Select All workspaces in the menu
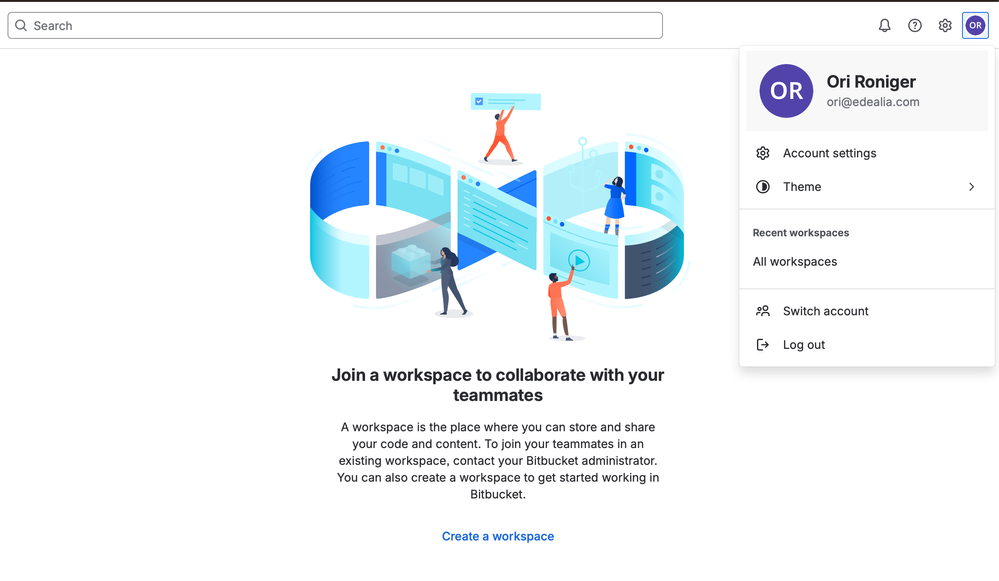The width and height of the screenshot is (999, 581). (866, 262)
